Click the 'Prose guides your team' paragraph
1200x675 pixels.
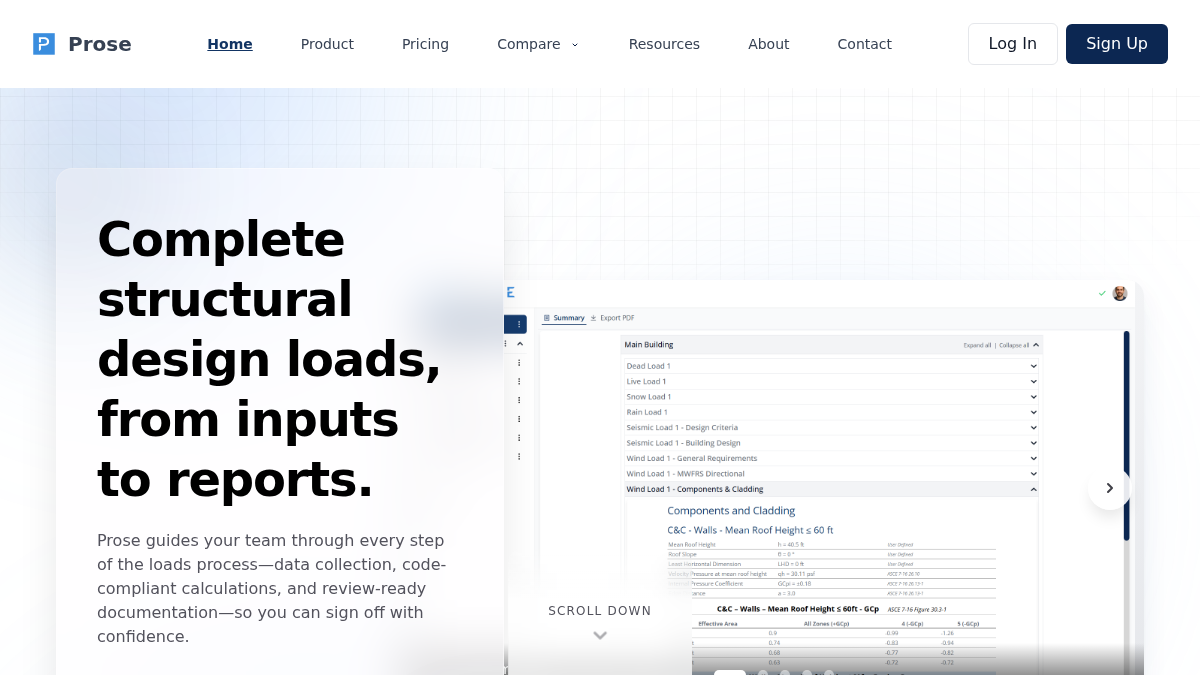tap(272, 588)
